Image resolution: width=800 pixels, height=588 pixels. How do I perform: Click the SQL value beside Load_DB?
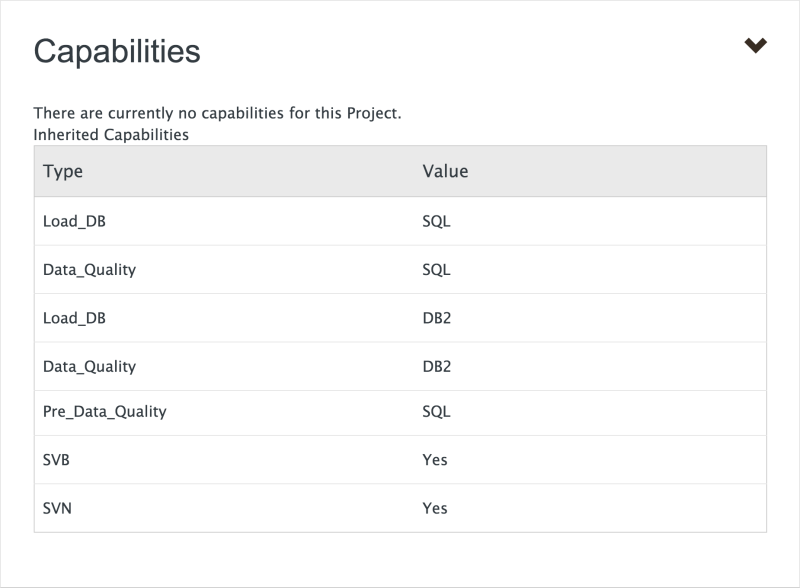434,220
